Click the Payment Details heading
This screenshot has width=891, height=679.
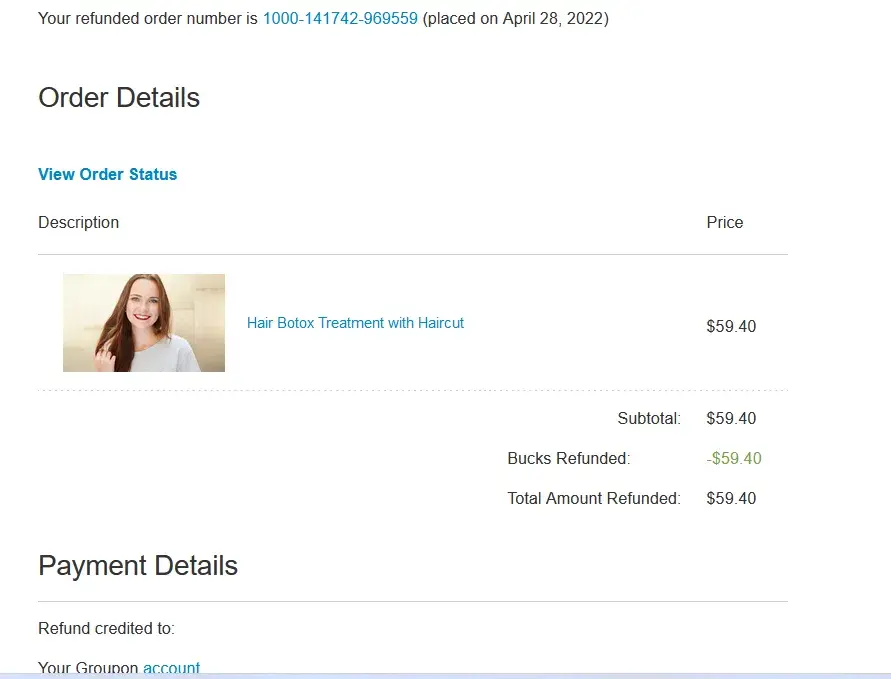(x=138, y=566)
